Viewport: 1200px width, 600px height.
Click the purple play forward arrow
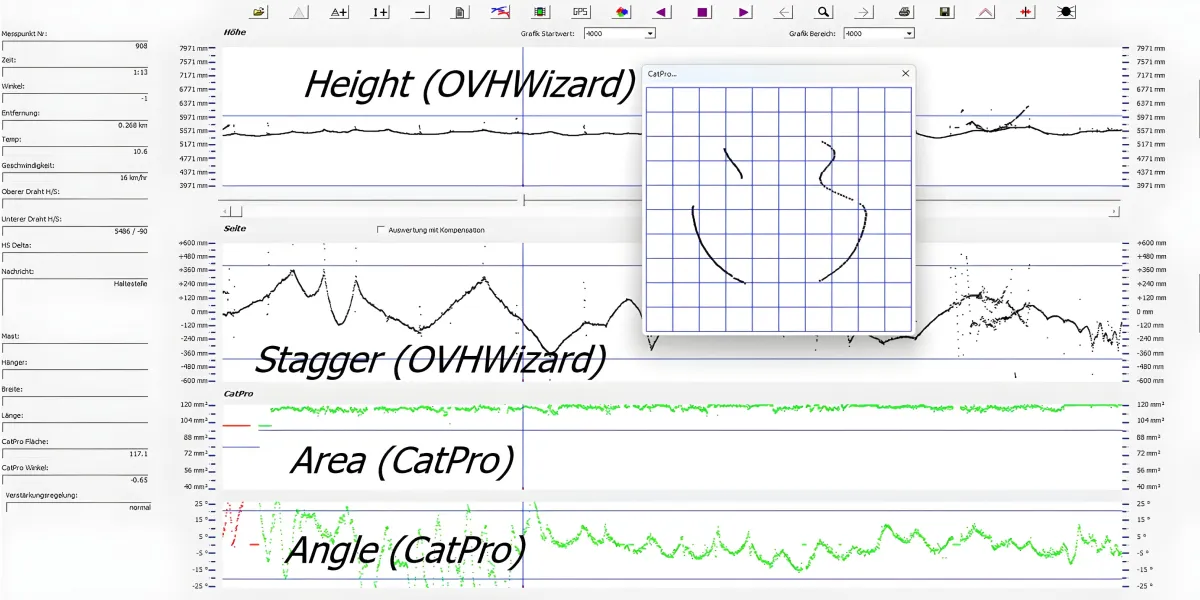(x=742, y=12)
